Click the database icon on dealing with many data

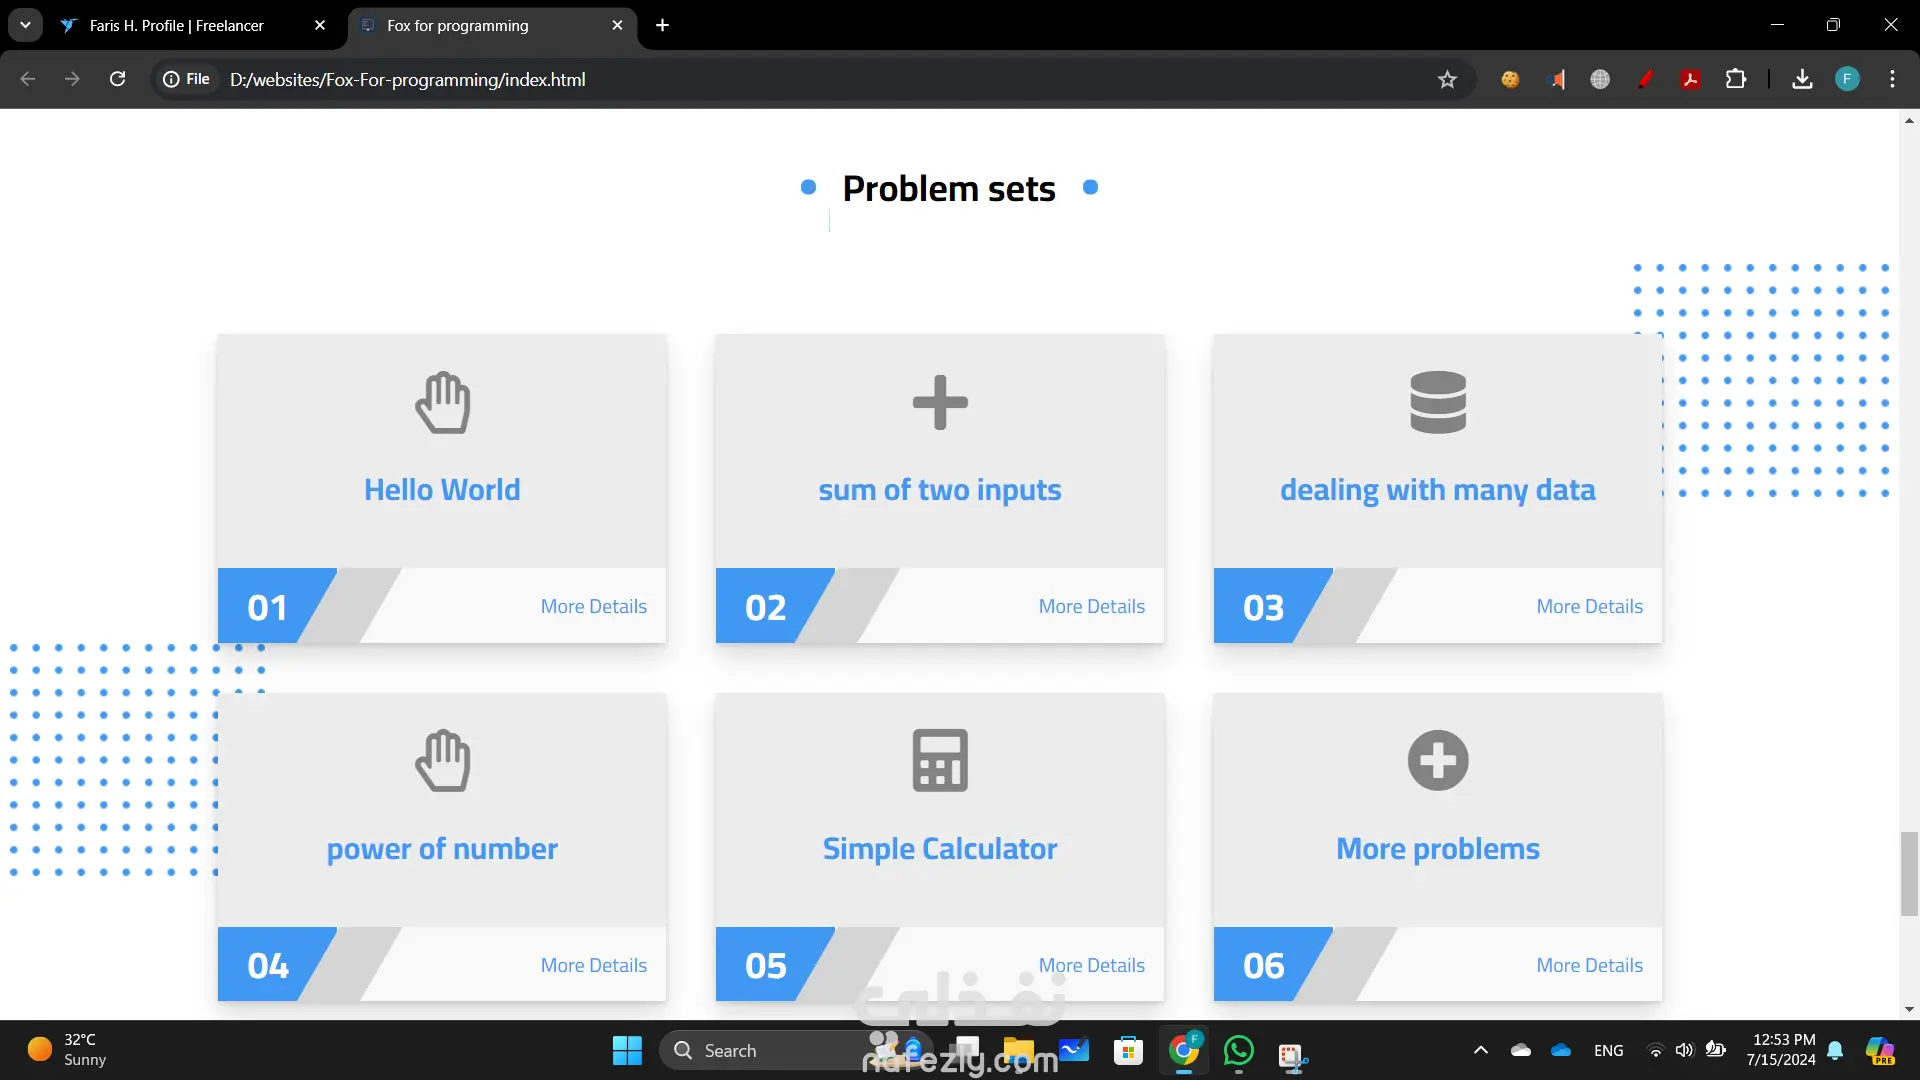click(1438, 403)
